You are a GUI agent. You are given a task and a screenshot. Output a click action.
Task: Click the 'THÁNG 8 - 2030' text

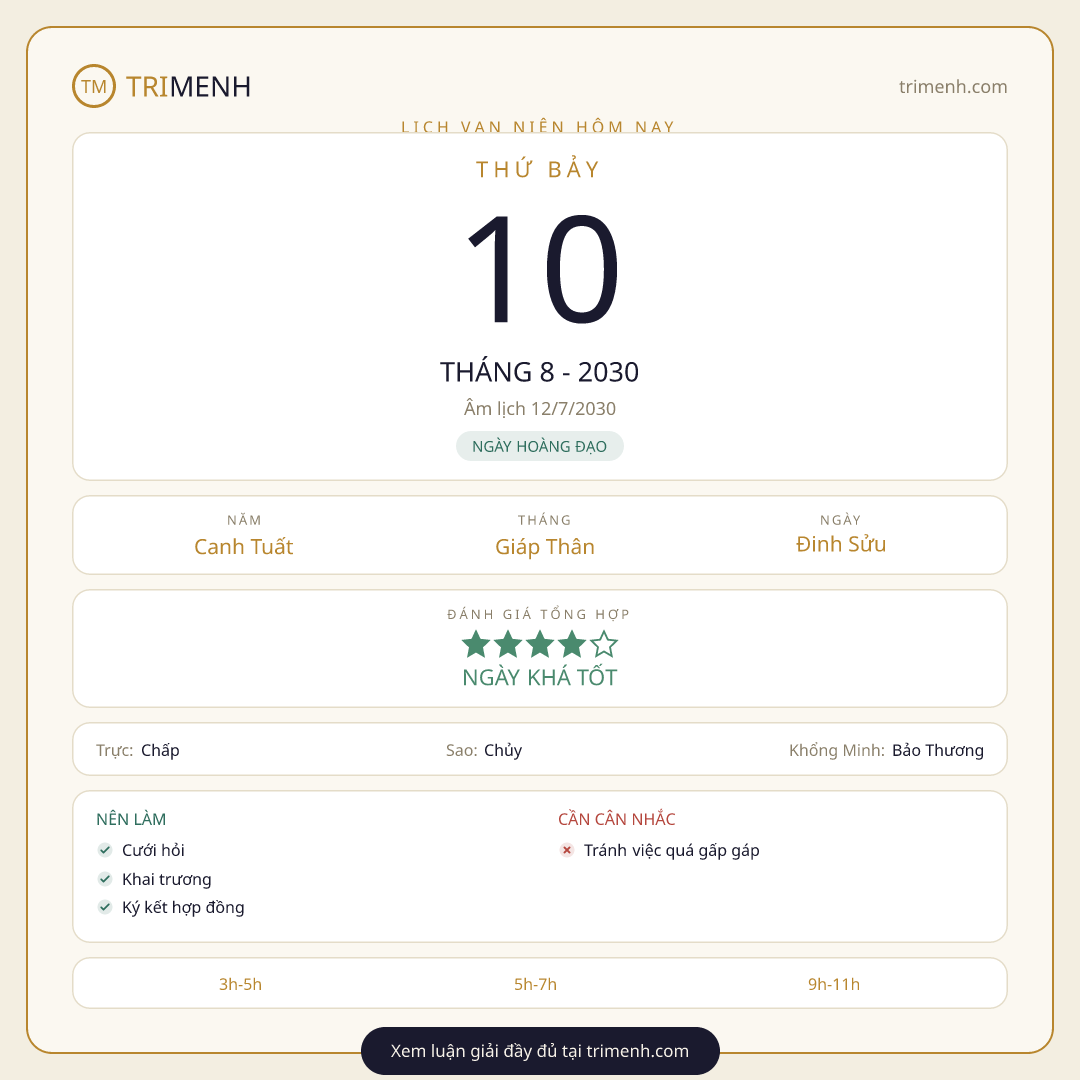[x=539, y=372]
